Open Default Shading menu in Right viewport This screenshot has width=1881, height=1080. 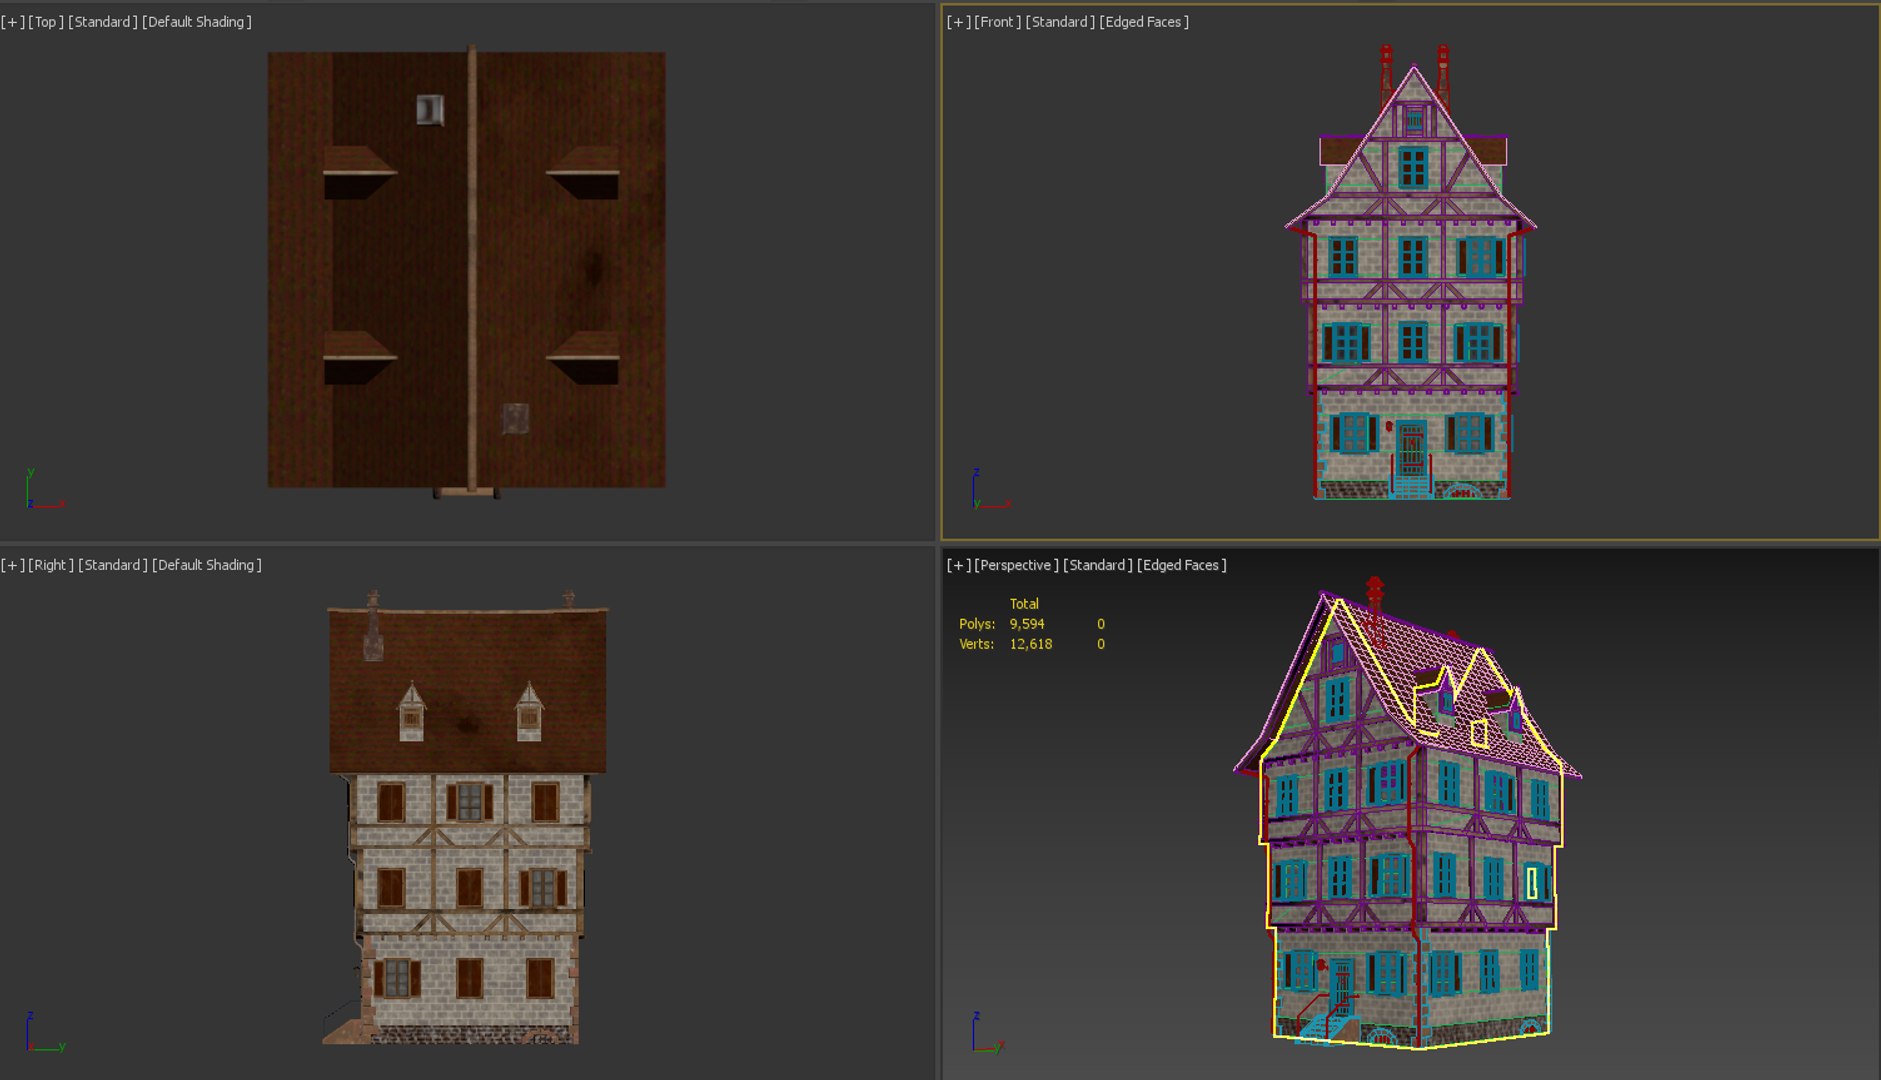207,565
